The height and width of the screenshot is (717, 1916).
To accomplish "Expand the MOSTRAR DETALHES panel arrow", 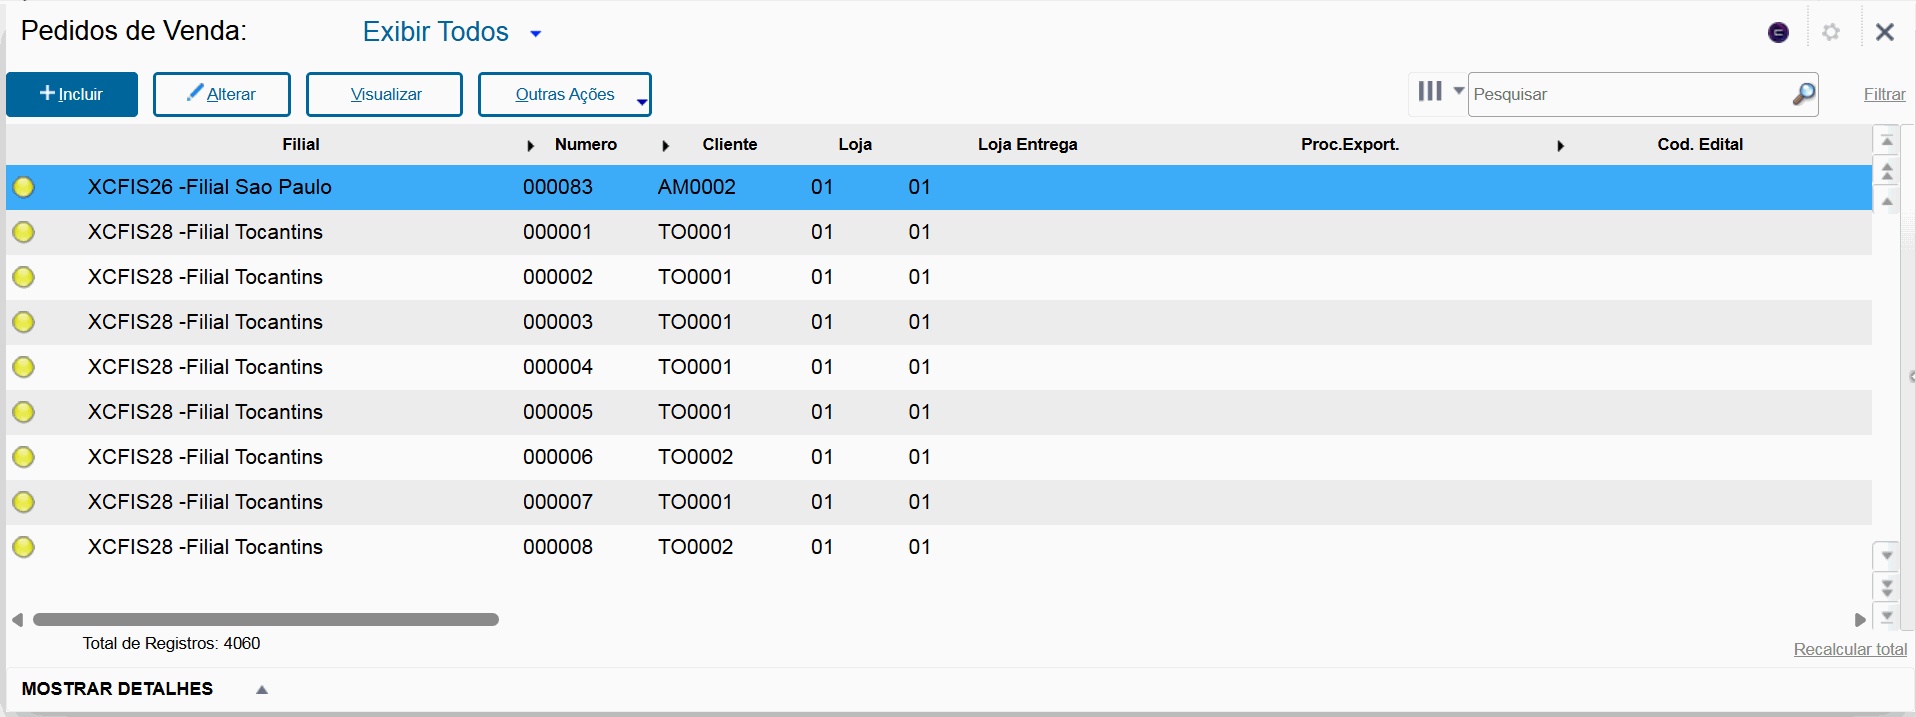I will 262,689.
